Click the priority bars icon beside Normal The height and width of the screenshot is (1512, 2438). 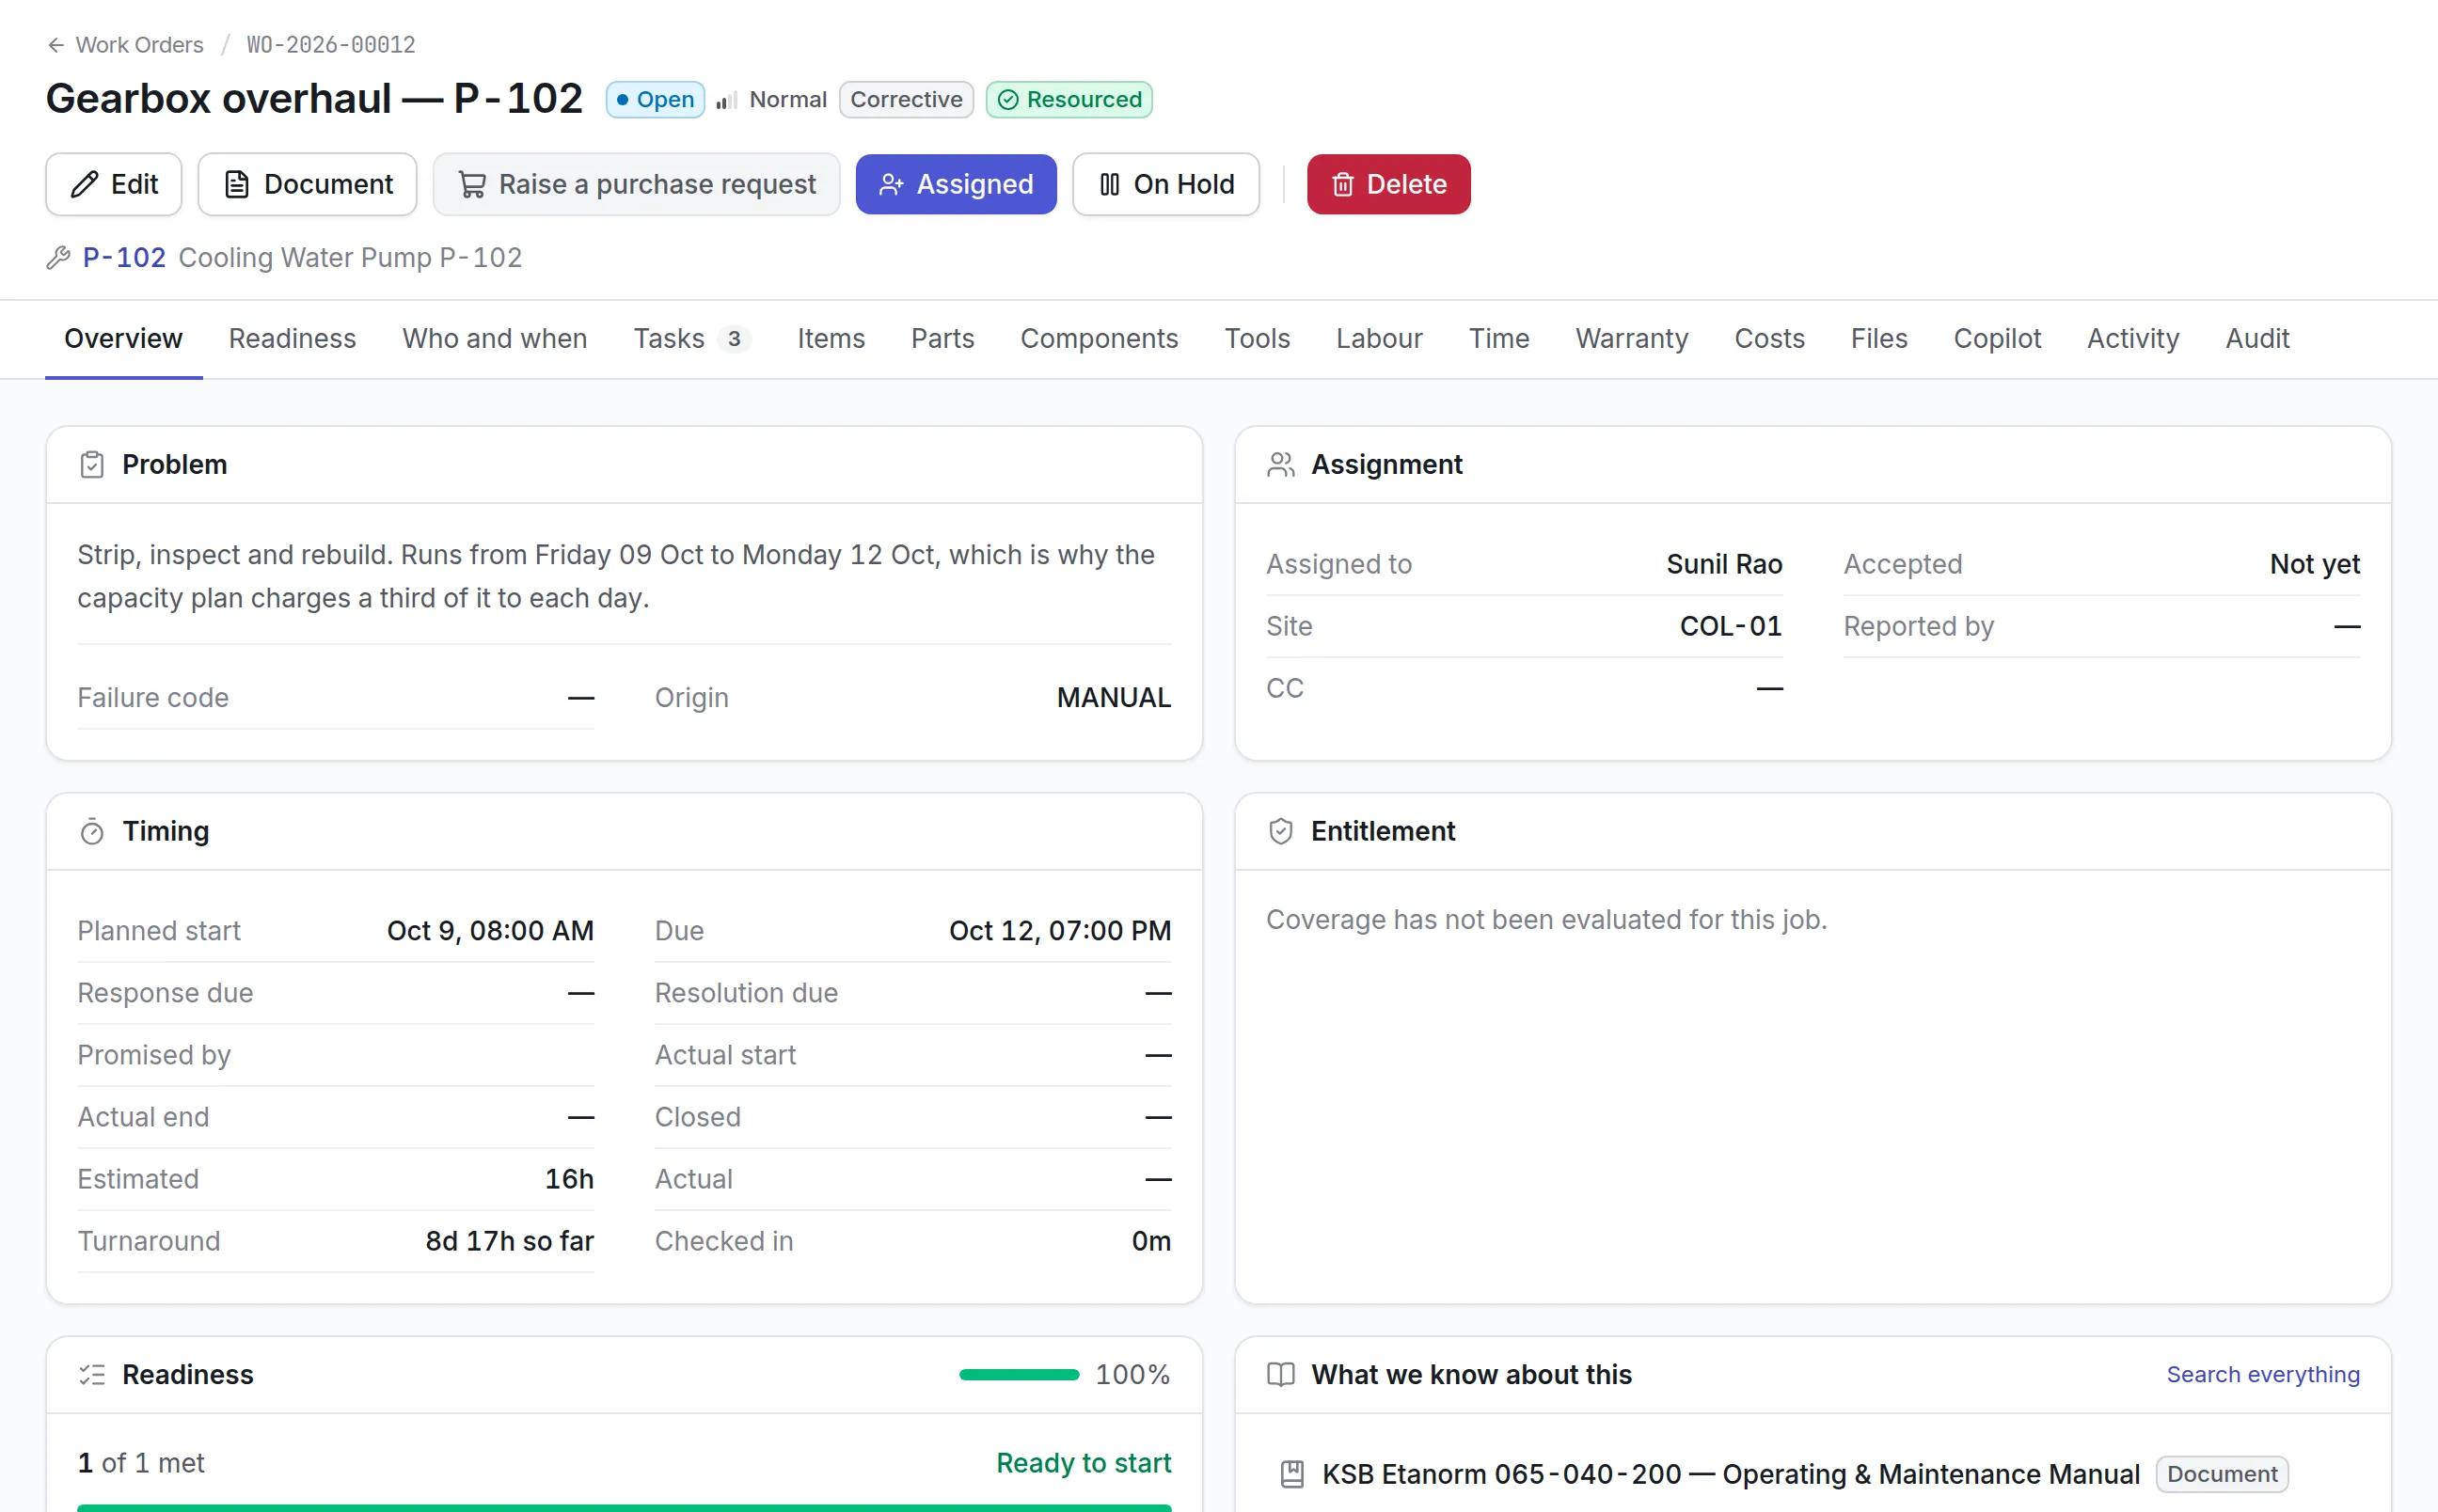[727, 100]
